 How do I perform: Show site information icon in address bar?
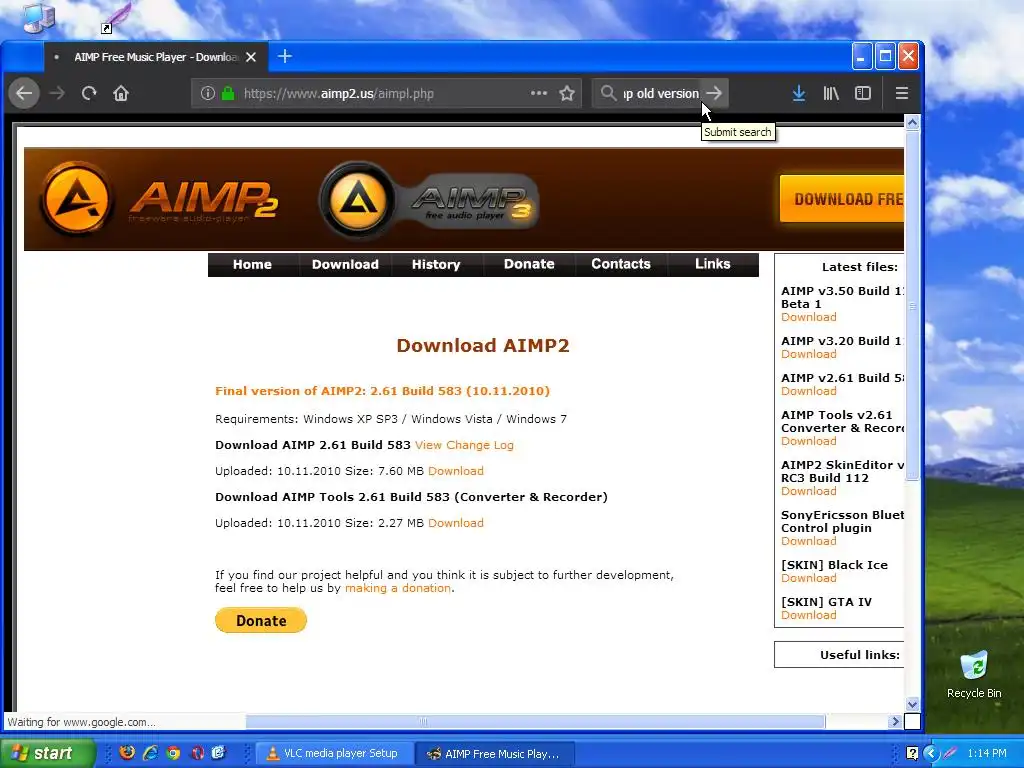207,93
